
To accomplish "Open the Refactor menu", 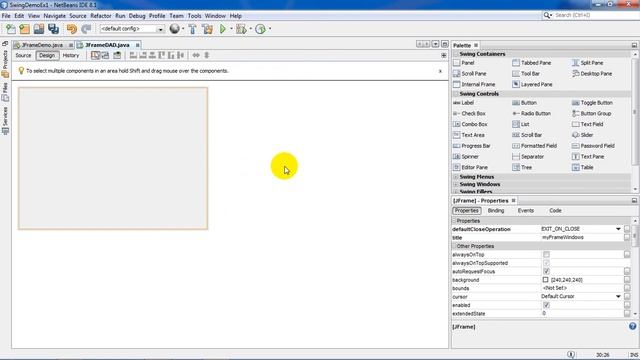I will point(101,16).
